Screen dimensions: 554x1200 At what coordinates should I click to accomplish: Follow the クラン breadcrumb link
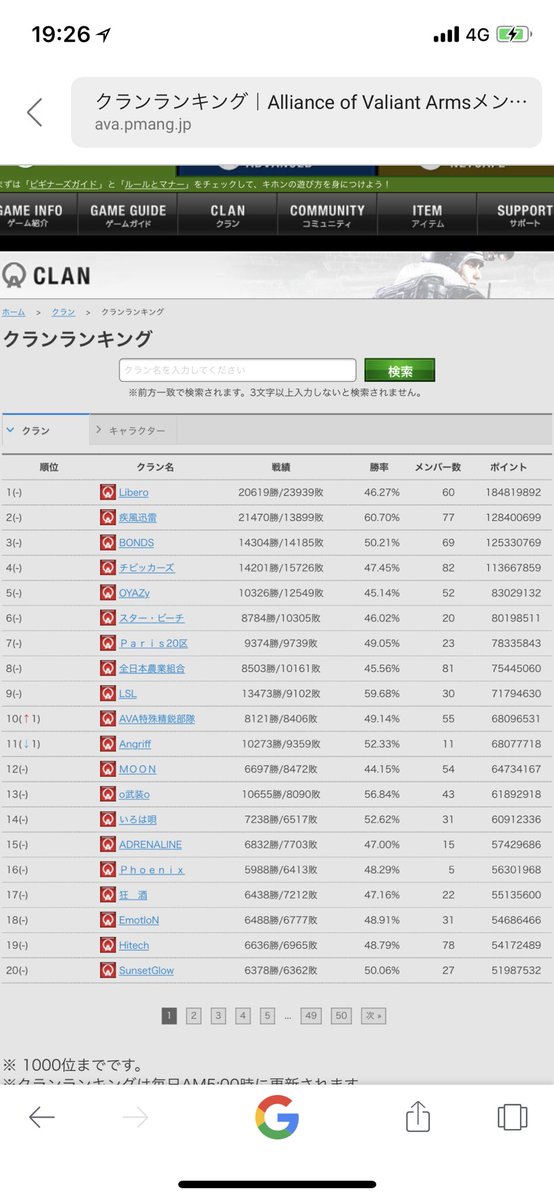(x=63, y=313)
